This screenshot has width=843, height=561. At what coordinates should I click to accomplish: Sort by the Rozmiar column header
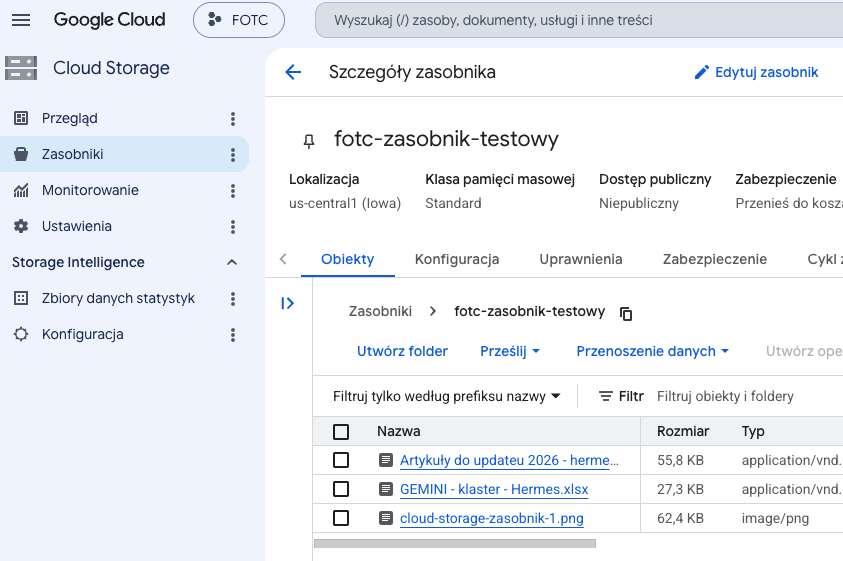[683, 431]
